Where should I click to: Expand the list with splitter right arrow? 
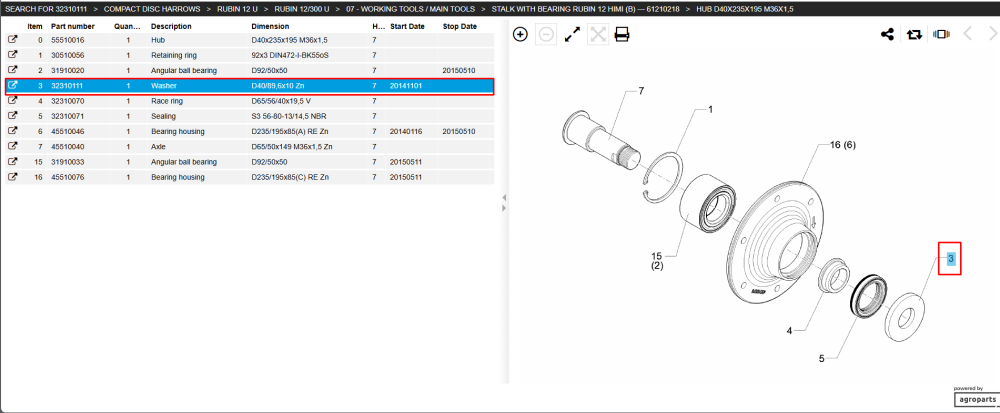pos(503,208)
